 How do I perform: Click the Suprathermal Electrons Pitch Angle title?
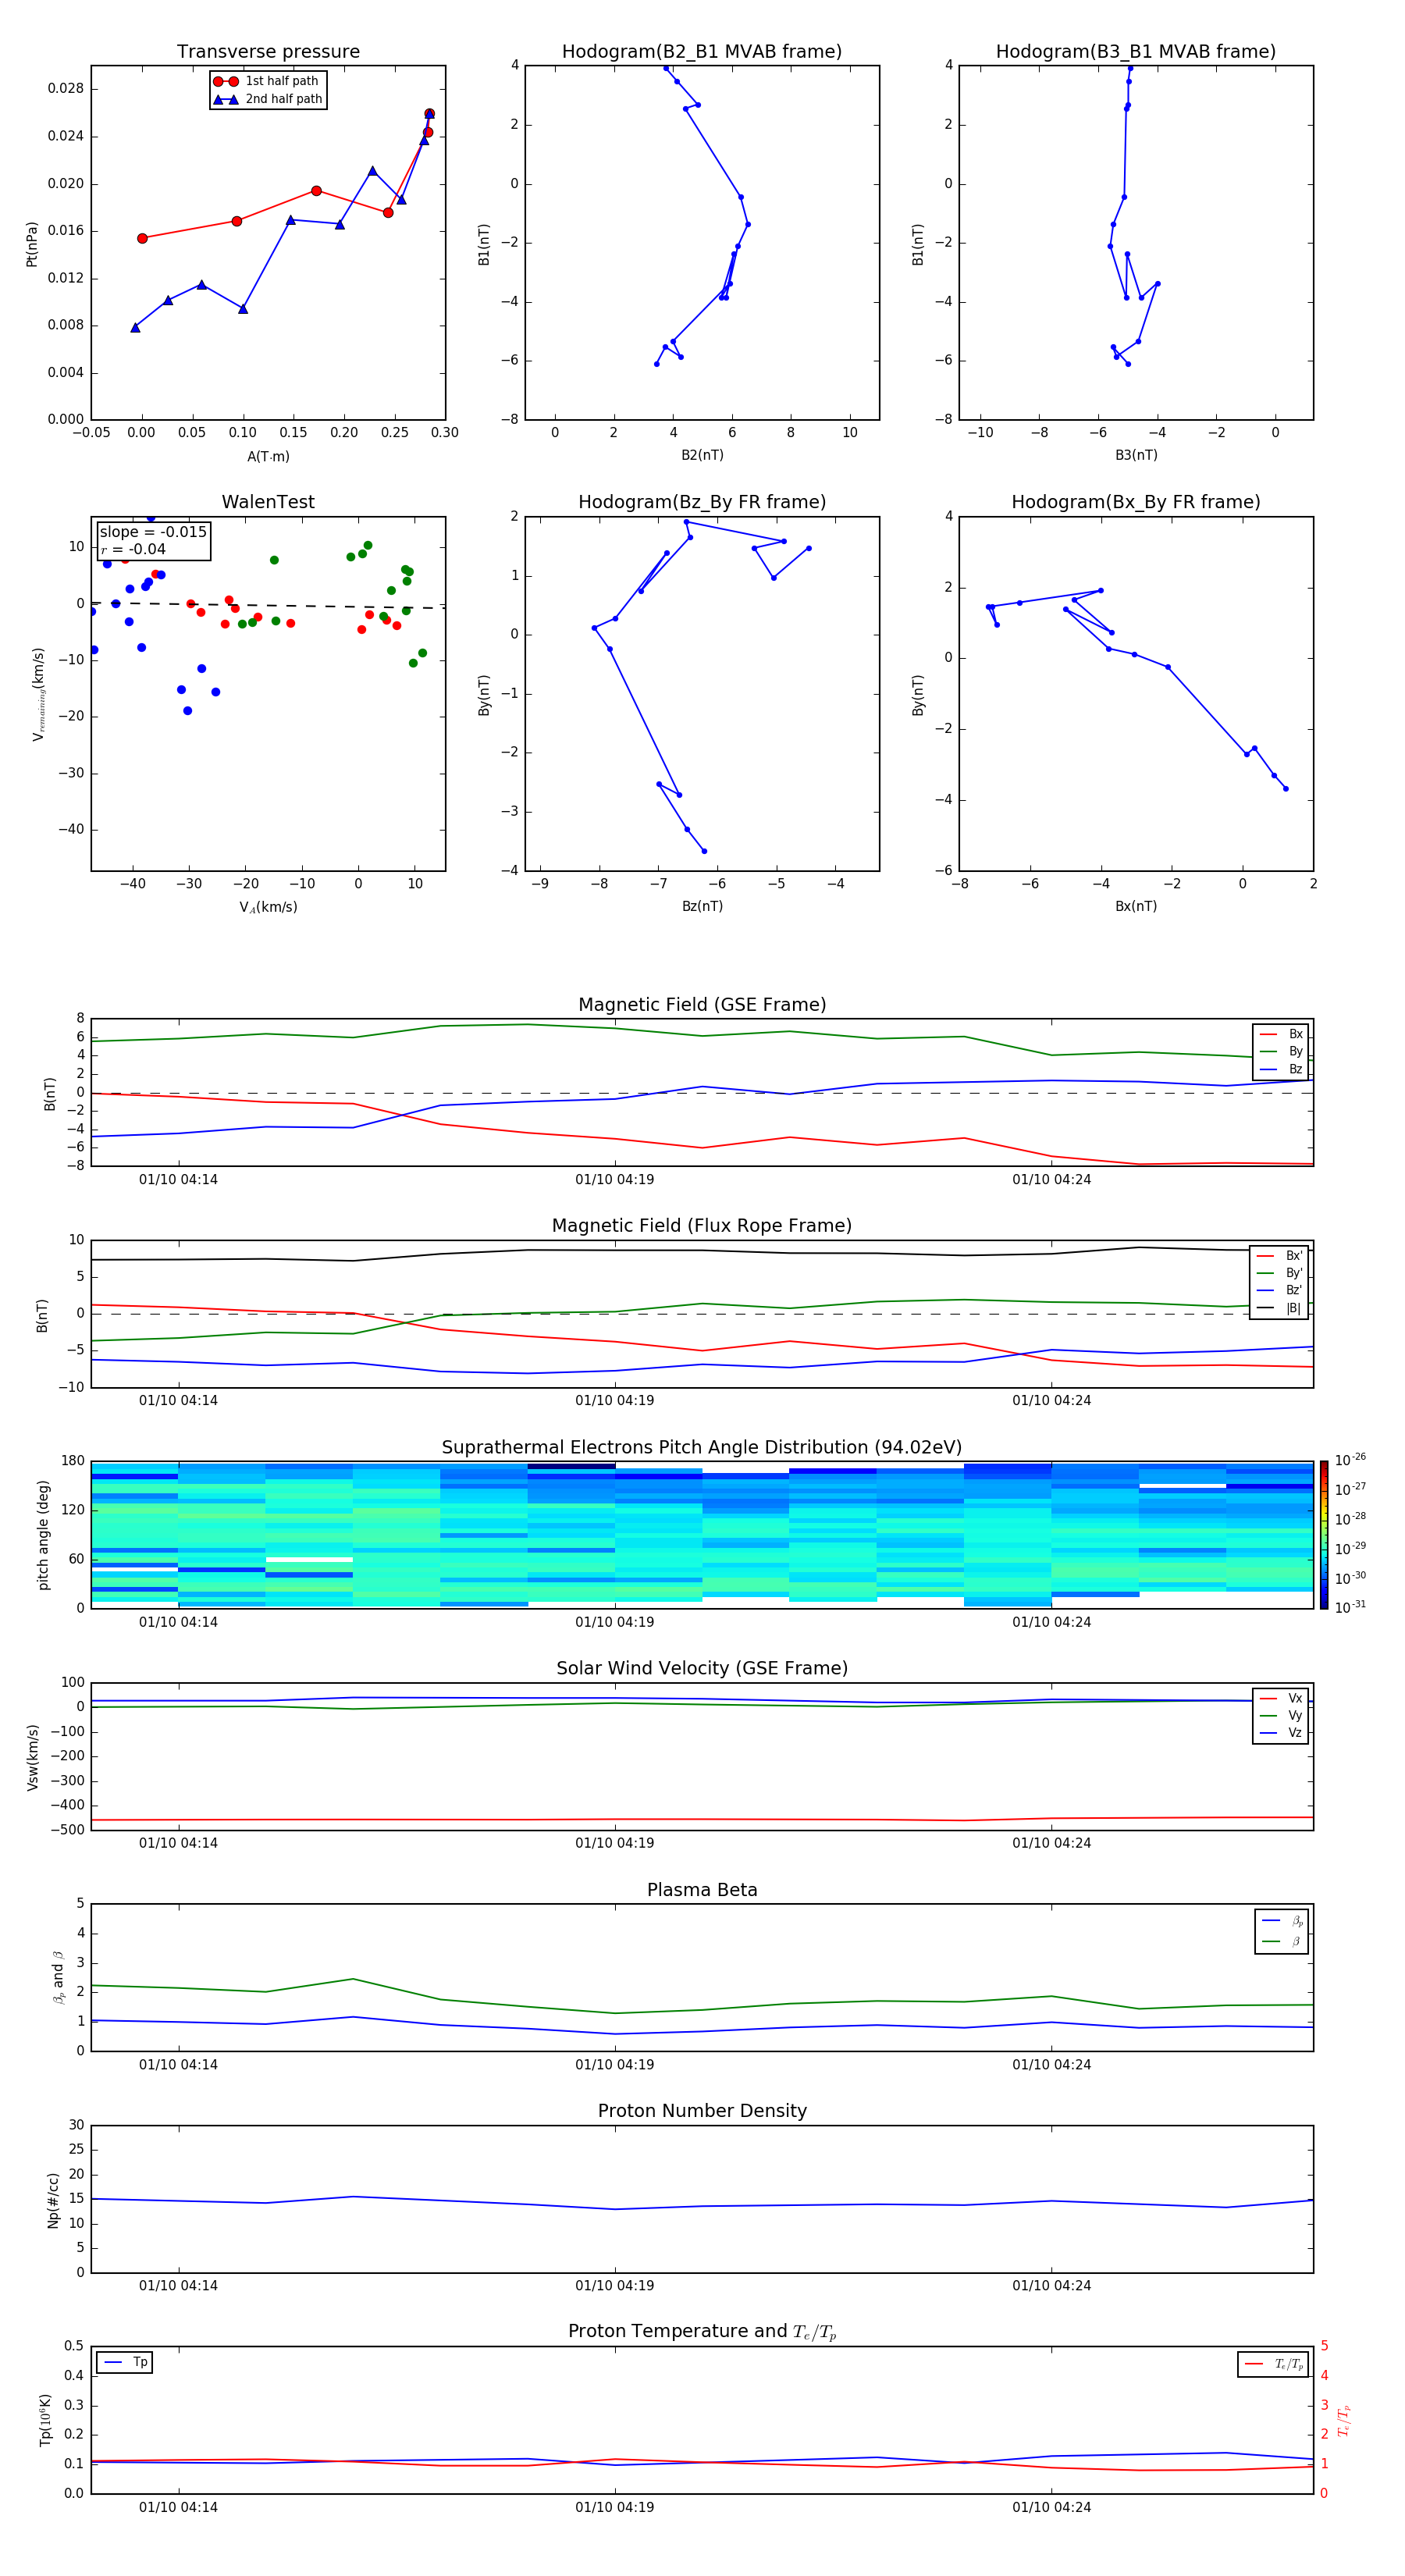tap(702, 1447)
